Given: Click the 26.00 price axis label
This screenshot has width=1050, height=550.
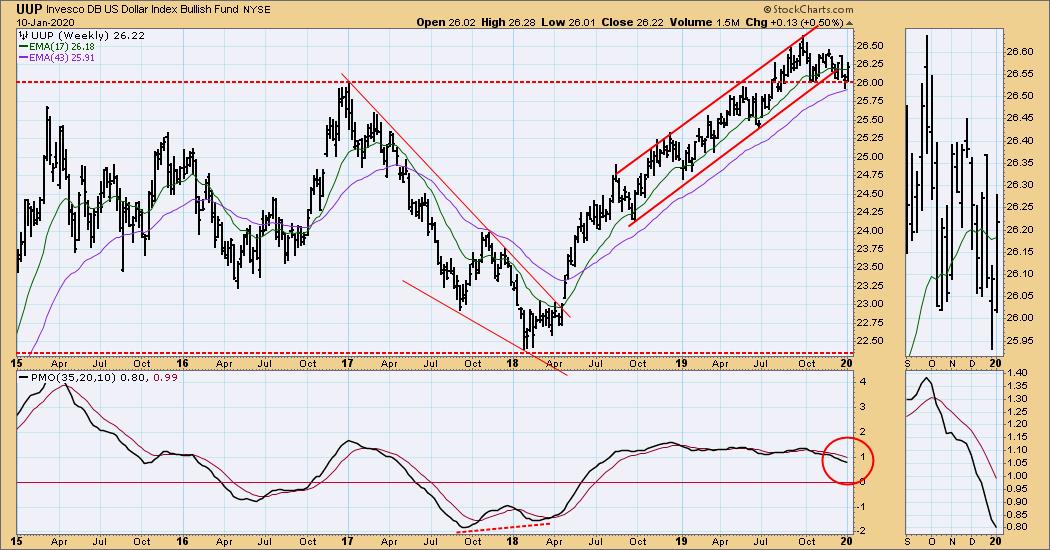Looking at the screenshot, I should [870, 82].
